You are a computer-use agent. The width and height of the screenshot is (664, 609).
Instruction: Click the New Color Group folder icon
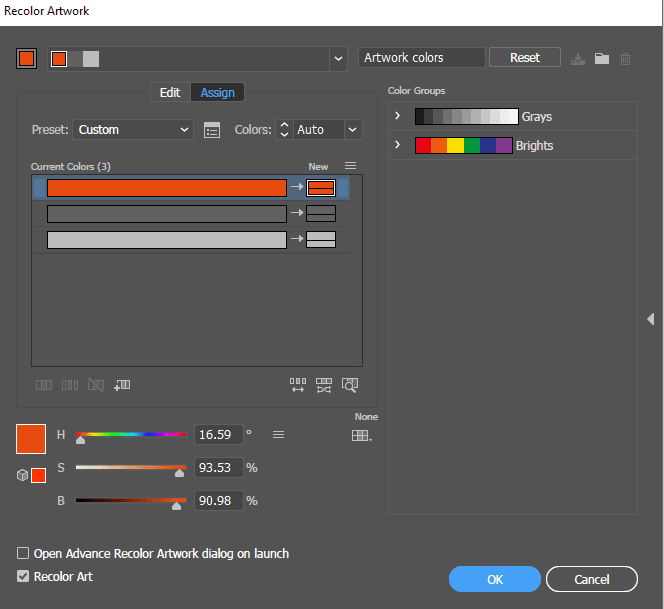tap(602, 58)
